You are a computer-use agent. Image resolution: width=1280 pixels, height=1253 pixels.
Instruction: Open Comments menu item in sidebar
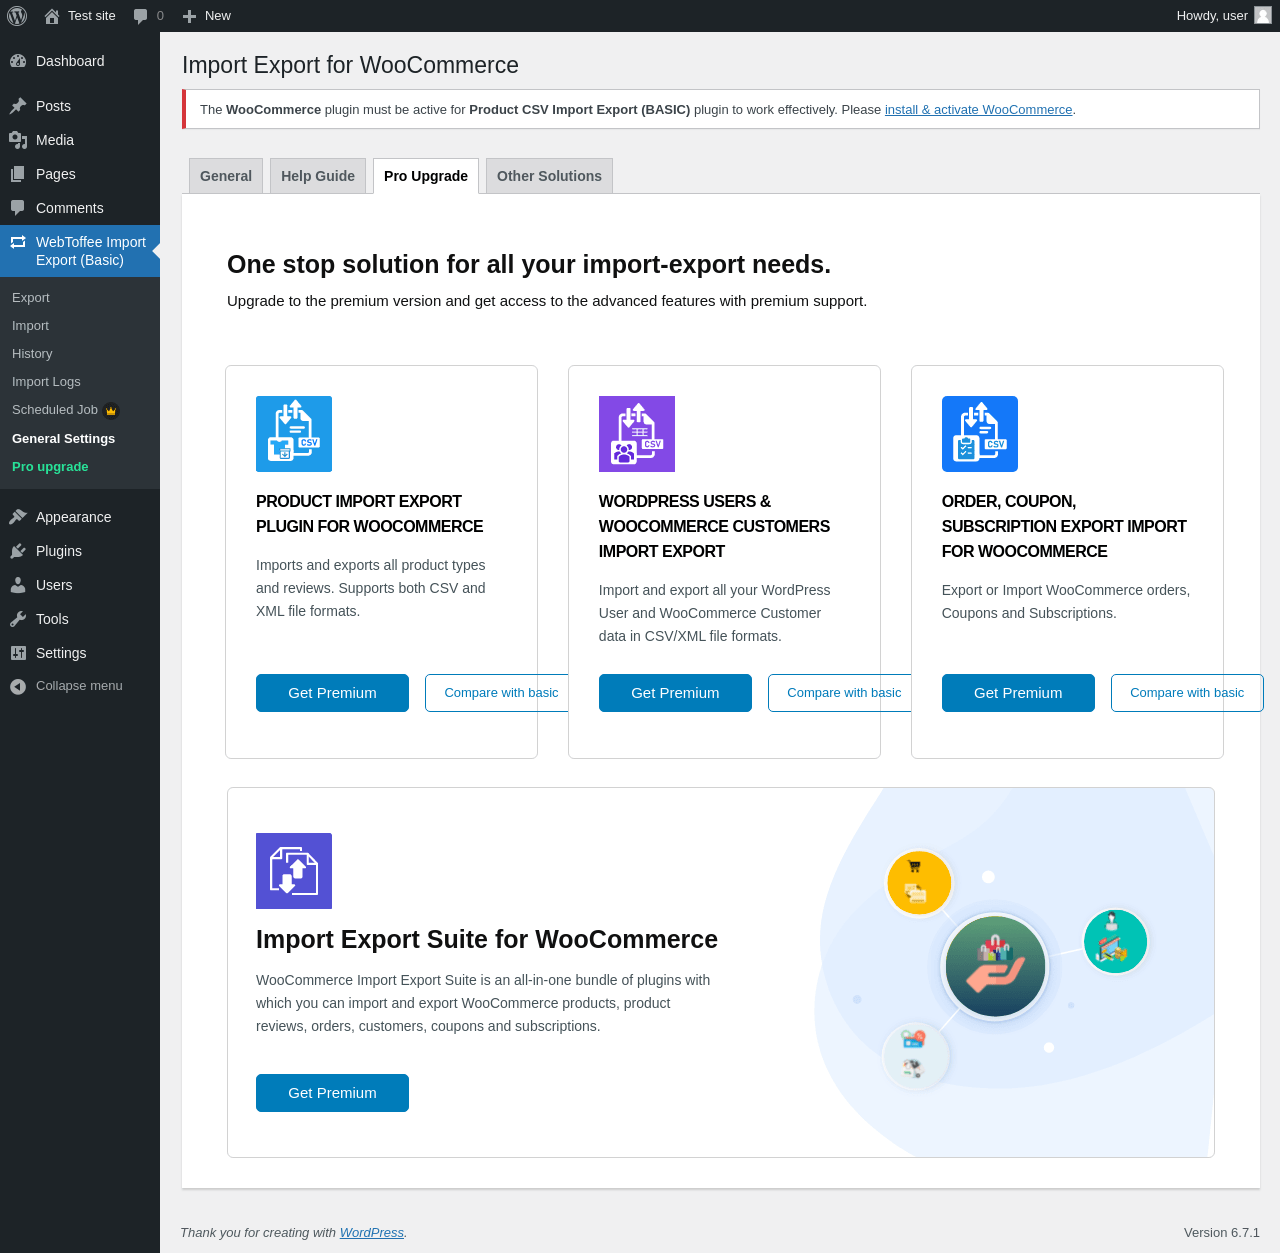pyautogui.click(x=80, y=208)
